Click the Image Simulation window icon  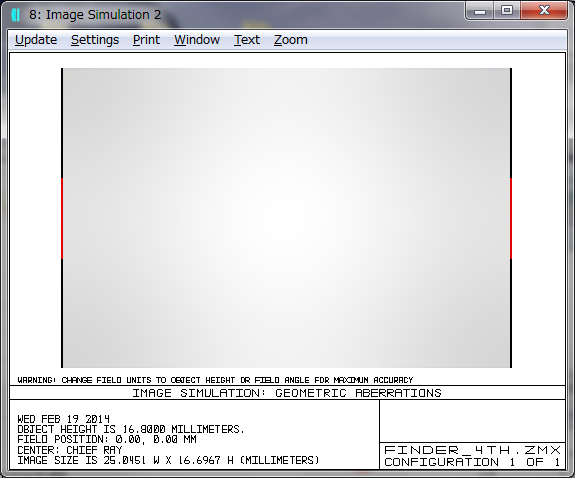[x=15, y=15]
